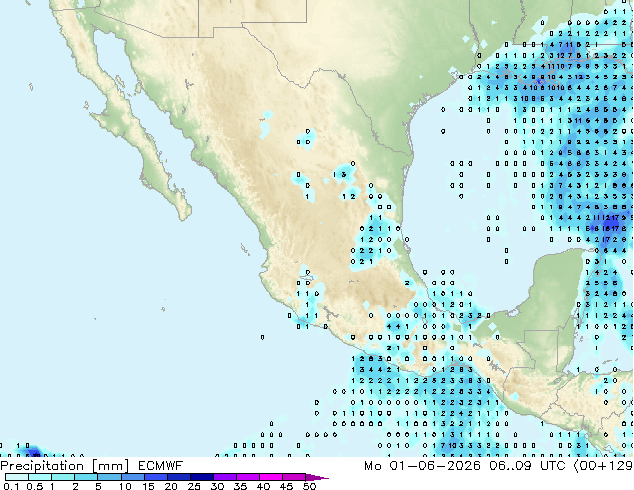The image size is (634, 490).
Task: Click the '30' legend value label
Action: point(217,486)
